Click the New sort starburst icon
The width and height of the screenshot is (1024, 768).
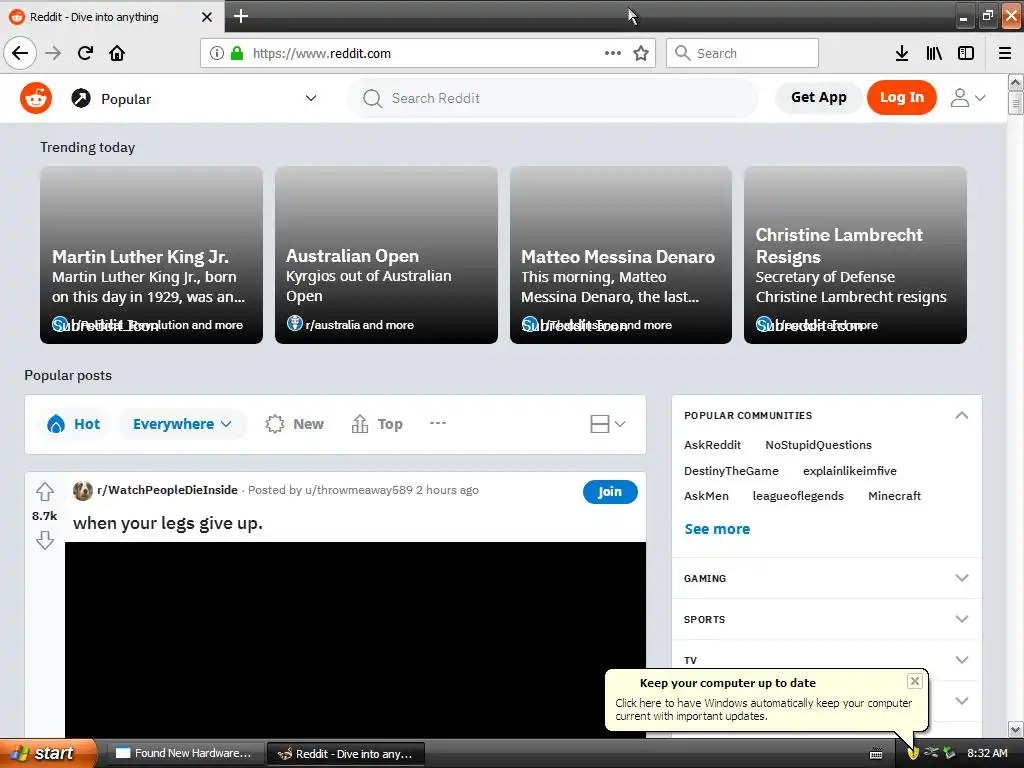pyautogui.click(x=275, y=424)
